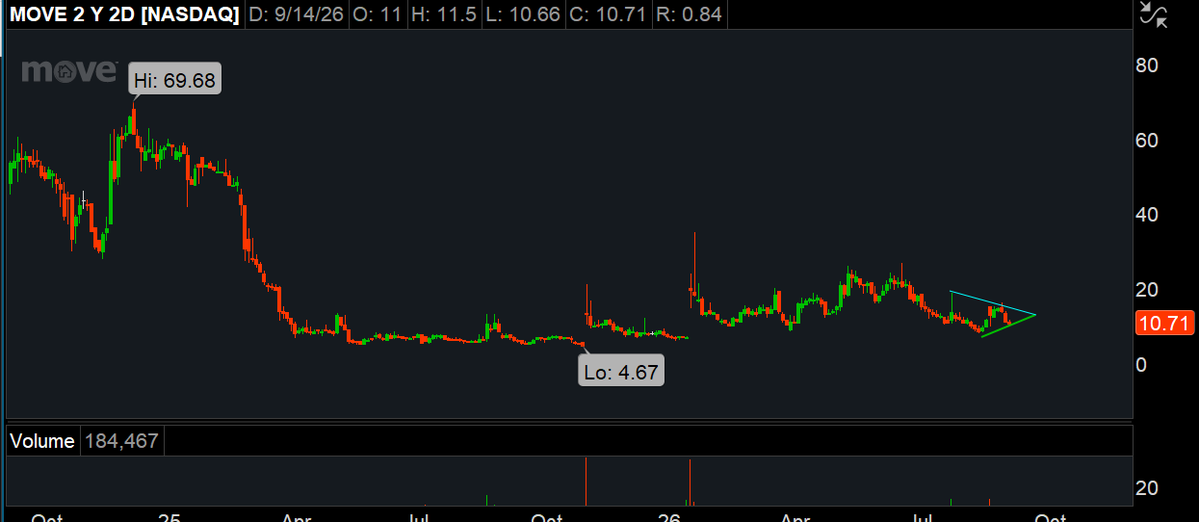
Task: Select the cyan descending trendline
Action: click(x=993, y=303)
